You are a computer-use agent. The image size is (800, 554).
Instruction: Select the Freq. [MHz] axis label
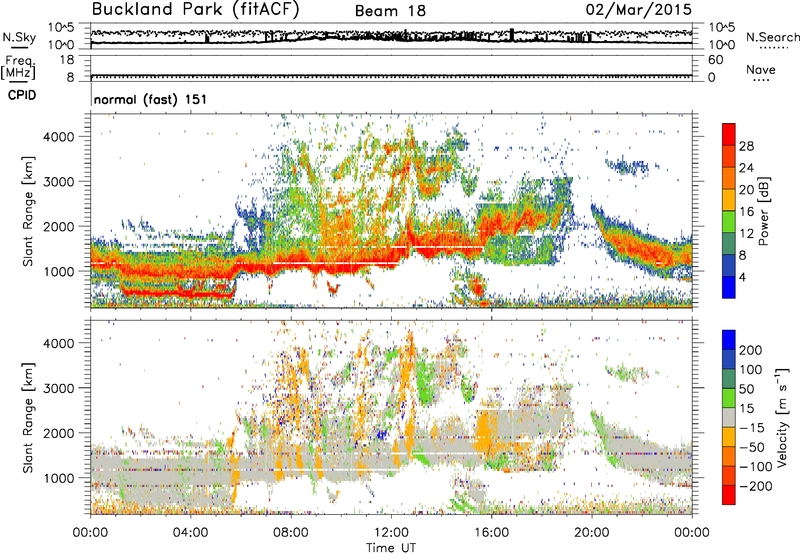(x=18, y=67)
